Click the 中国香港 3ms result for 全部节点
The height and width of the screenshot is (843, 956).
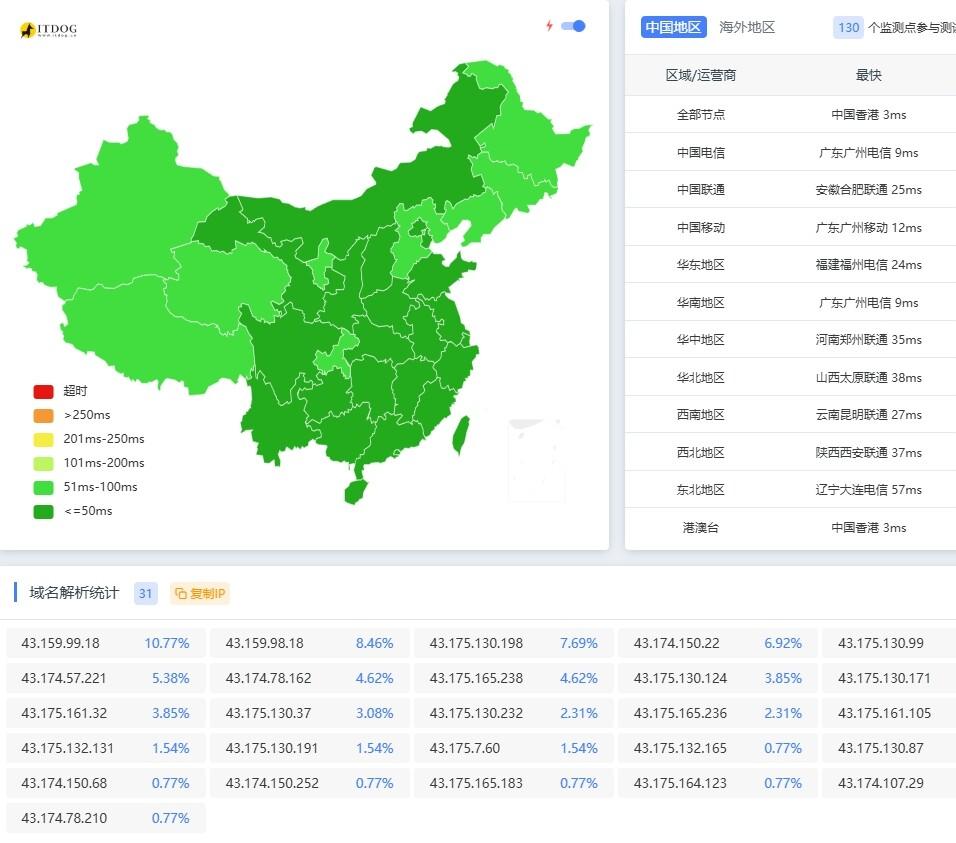pyautogui.click(x=868, y=114)
